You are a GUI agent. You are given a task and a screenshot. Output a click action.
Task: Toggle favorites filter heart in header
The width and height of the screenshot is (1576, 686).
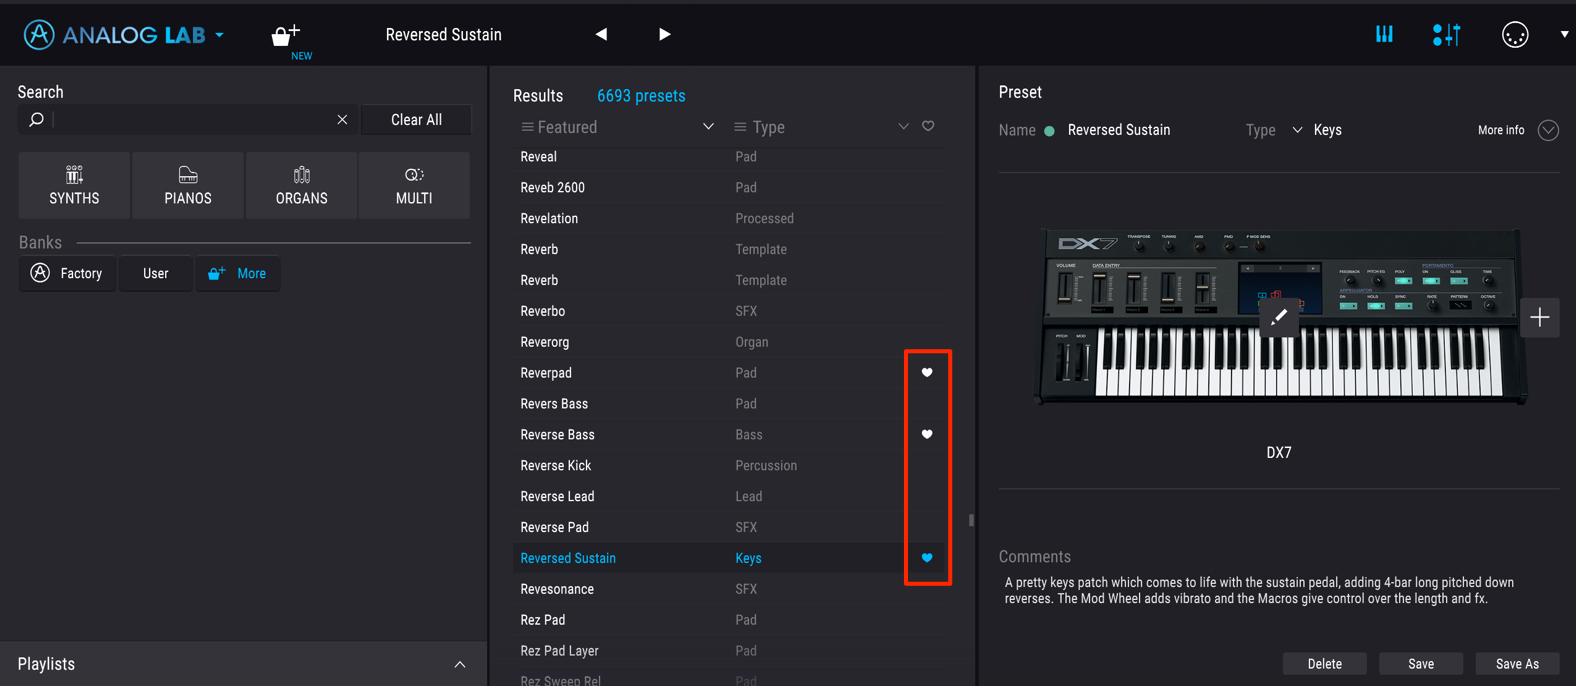click(x=928, y=126)
